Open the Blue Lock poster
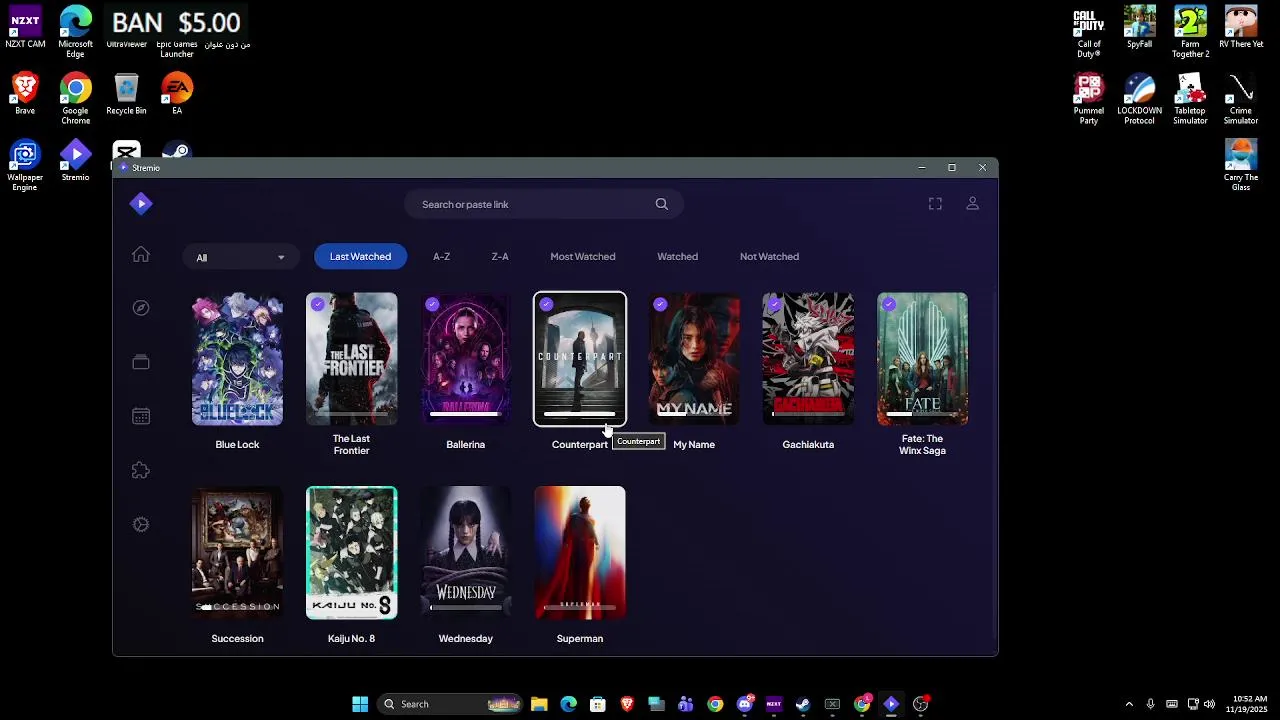 coord(237,359)
